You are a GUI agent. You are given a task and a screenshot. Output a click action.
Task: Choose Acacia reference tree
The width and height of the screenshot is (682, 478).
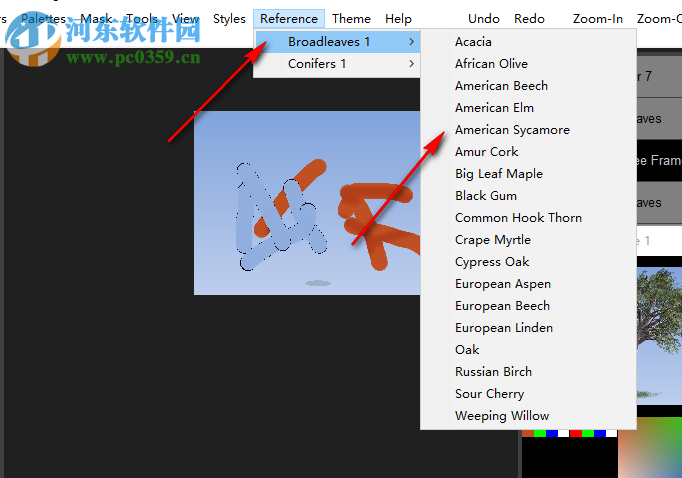pyautogui.click(x=528, y=42)
